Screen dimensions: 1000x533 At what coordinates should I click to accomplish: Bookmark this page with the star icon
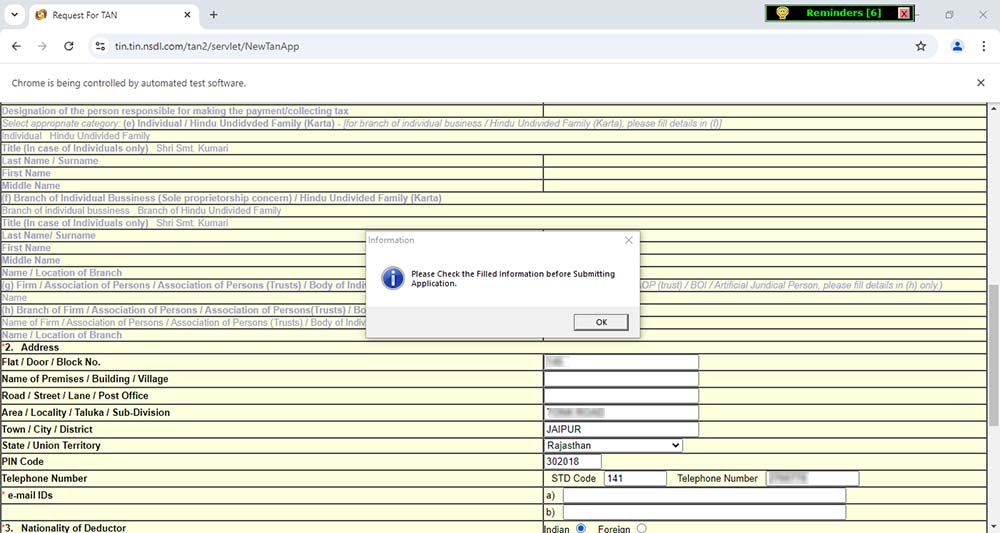click(920, 46)
